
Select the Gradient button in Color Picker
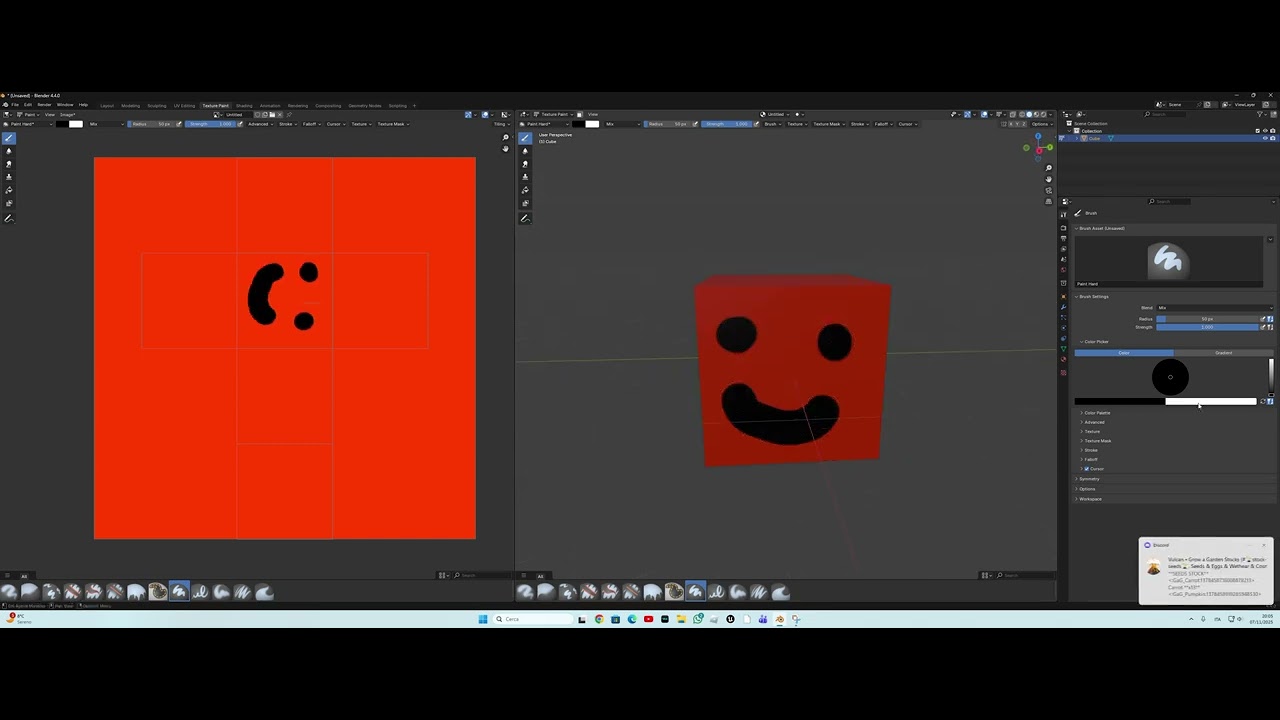pyautogui.click(x=1224, y=353)
